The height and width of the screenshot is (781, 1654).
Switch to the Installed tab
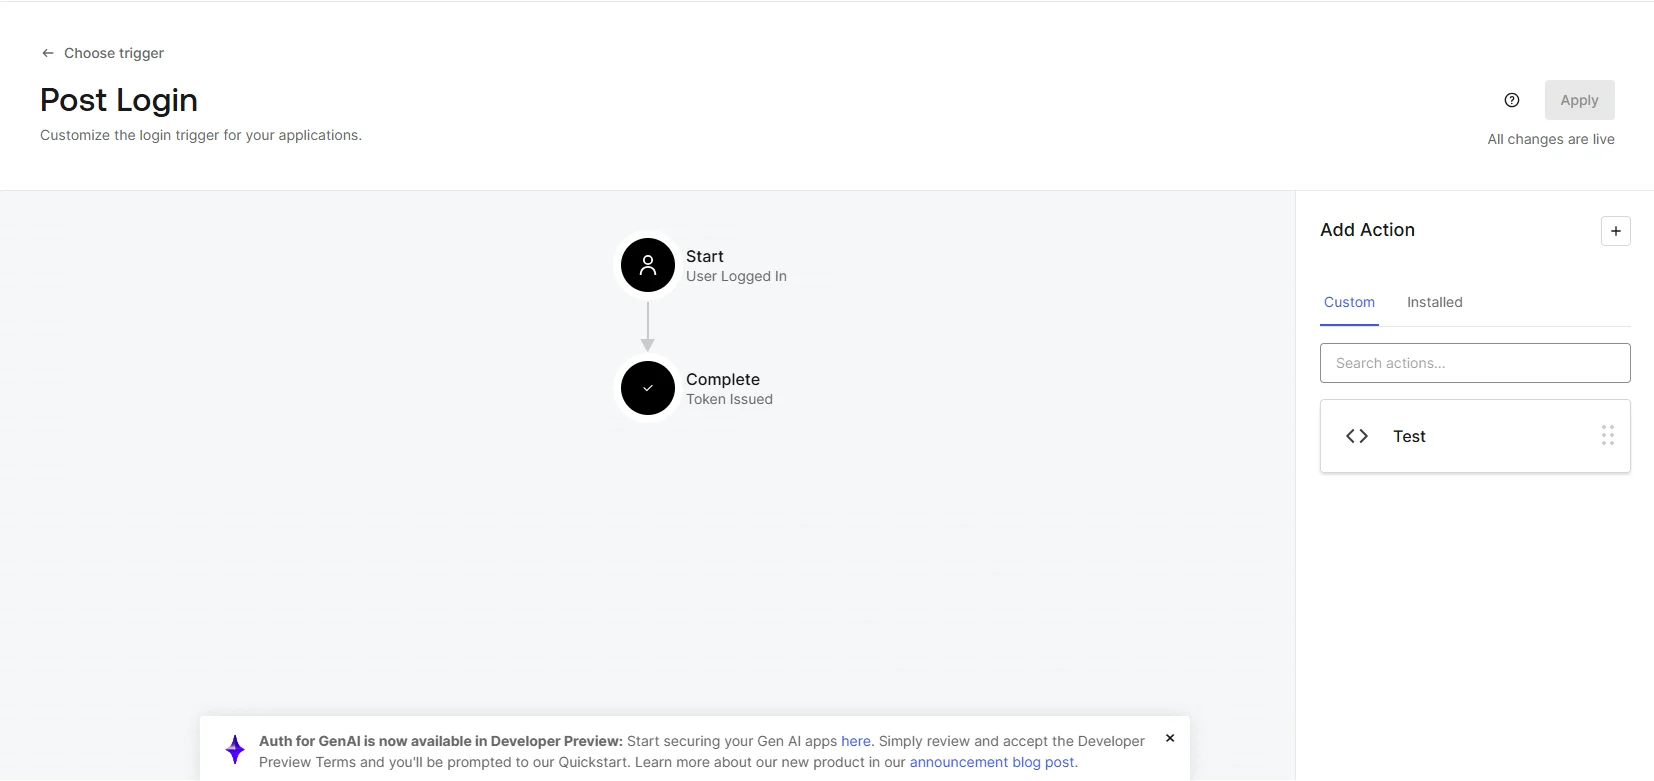(1434, 302)
